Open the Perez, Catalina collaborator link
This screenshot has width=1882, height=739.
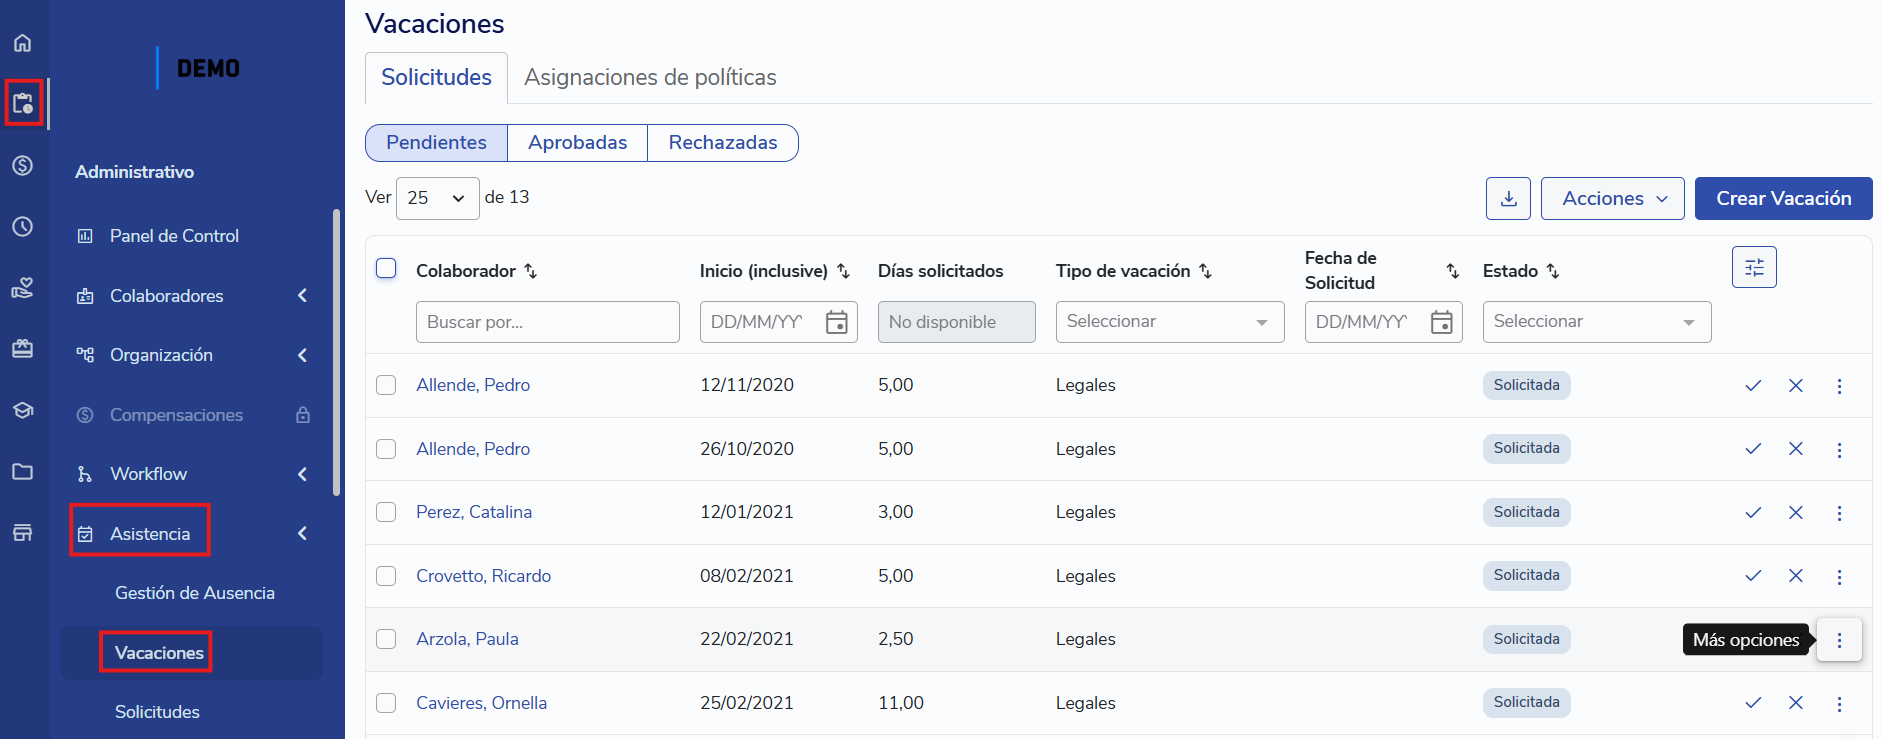point(474,512)
